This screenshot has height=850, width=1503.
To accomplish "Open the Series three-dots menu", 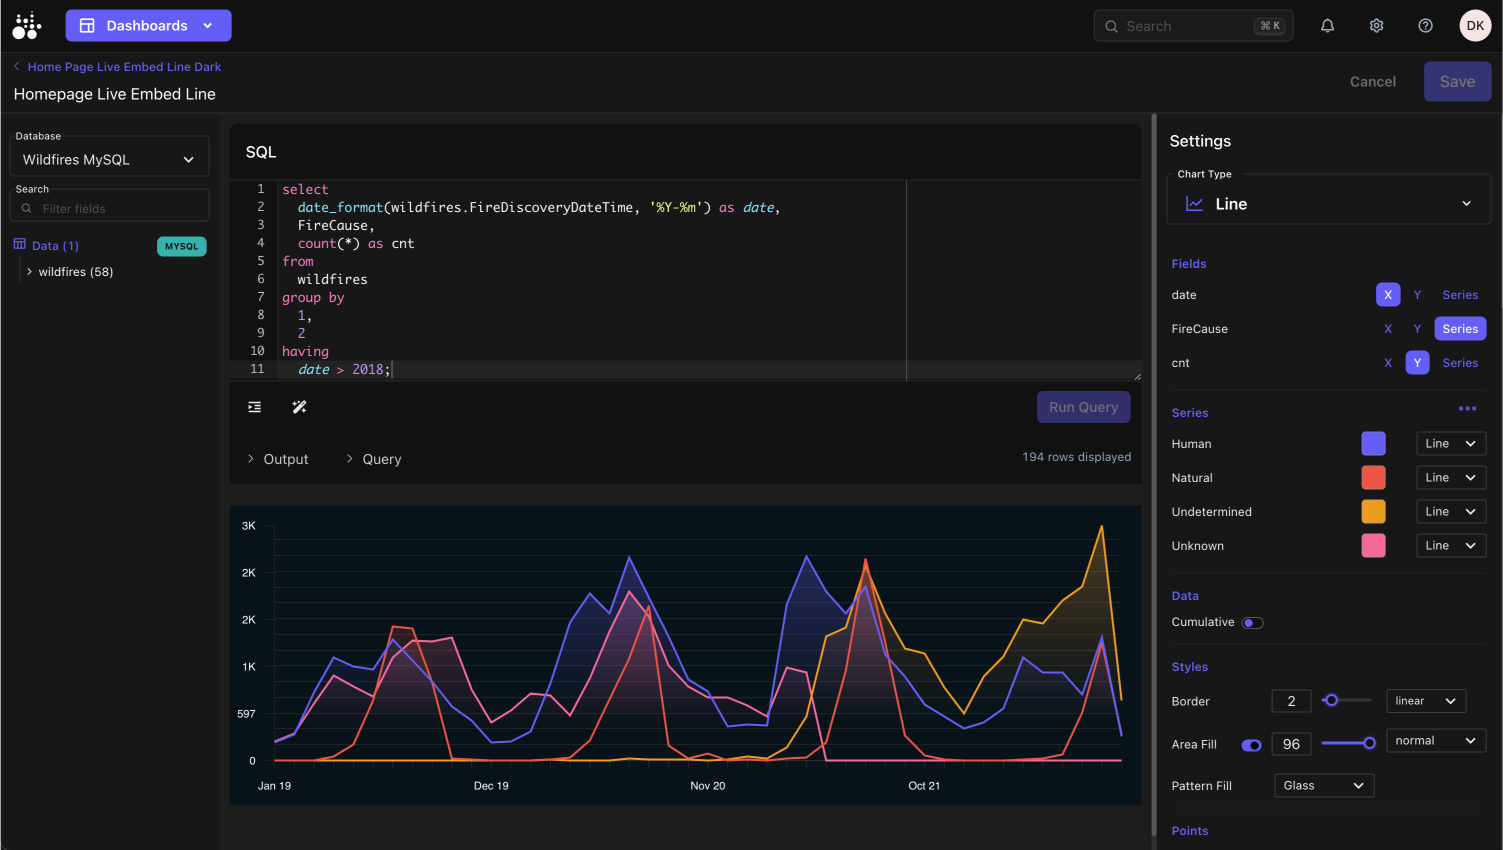I will point(1467,409).
